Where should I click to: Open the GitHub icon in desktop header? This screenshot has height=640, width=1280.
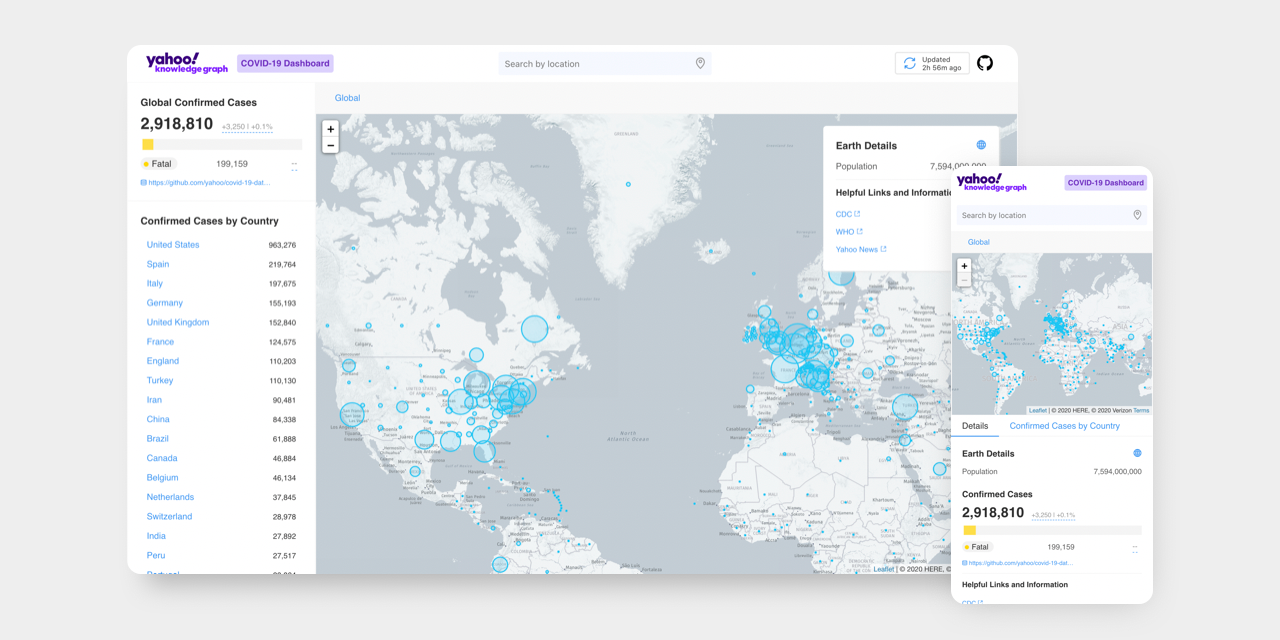985,63
